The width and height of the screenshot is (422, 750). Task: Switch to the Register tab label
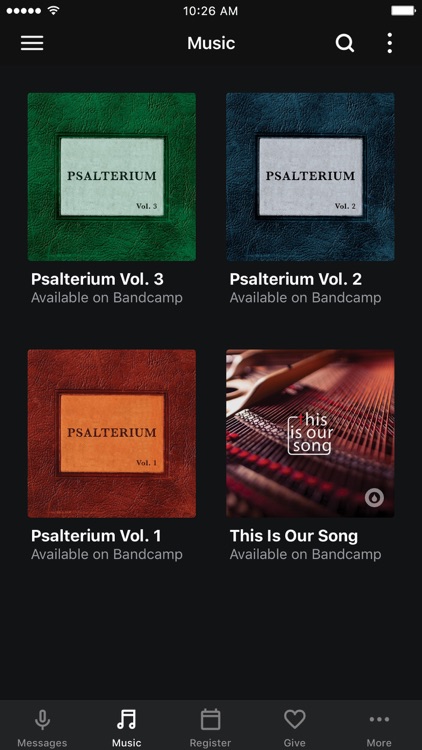[211, 743]
